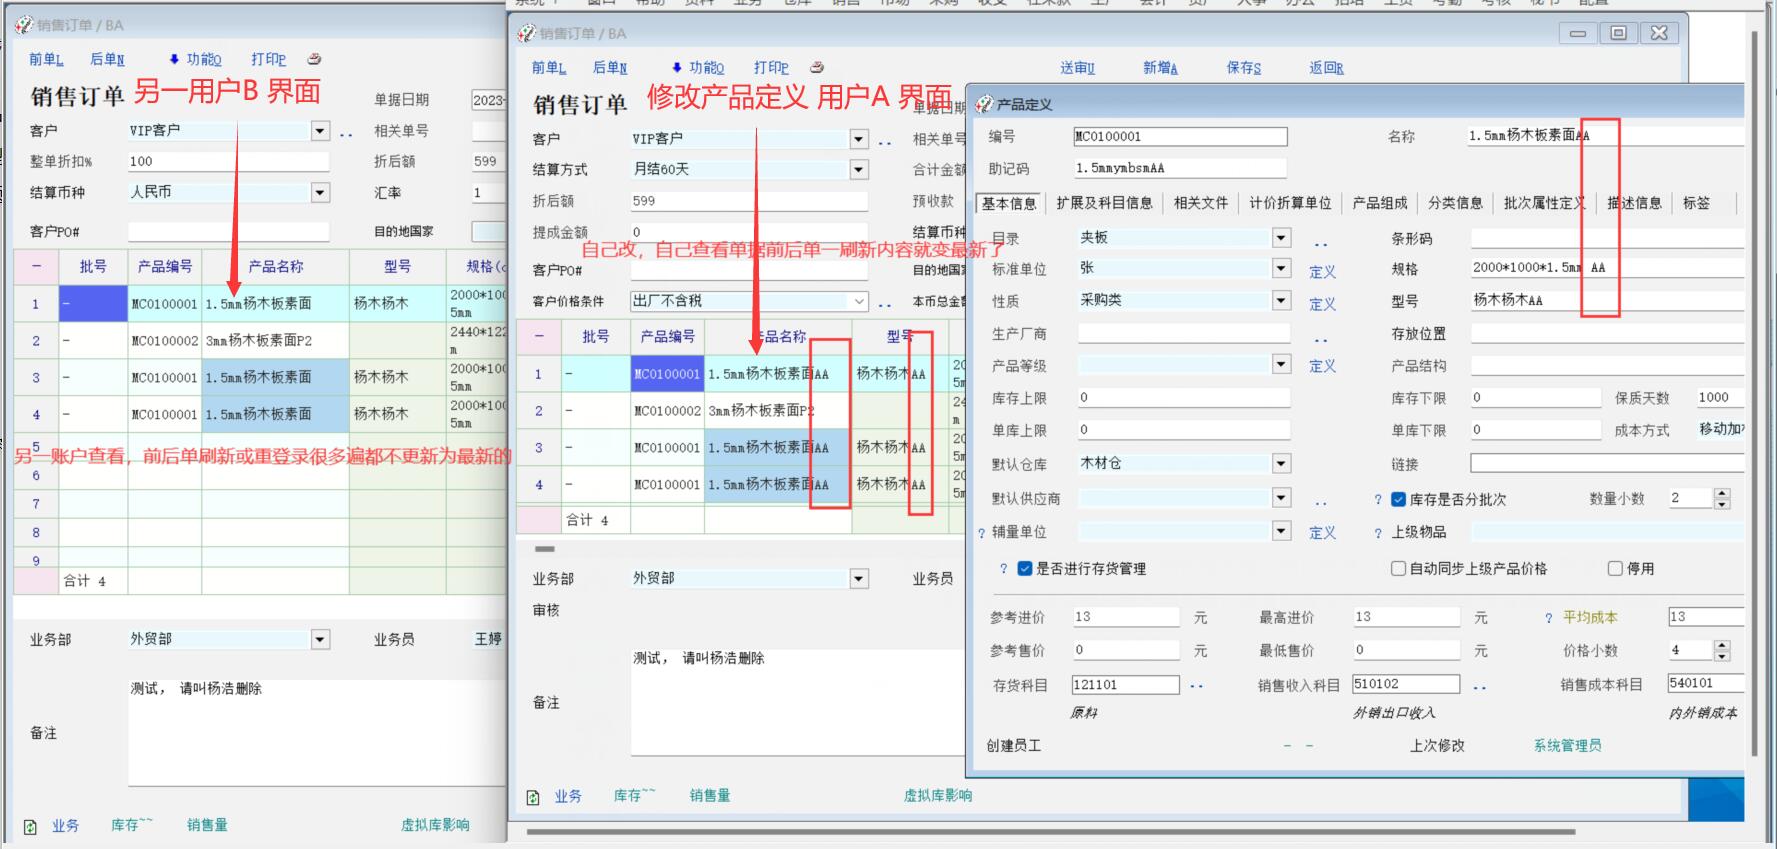Open the 默认仓库 dropdown showing 木材仓
The image size is (1777, 849).
click(x=1281, y=463)
